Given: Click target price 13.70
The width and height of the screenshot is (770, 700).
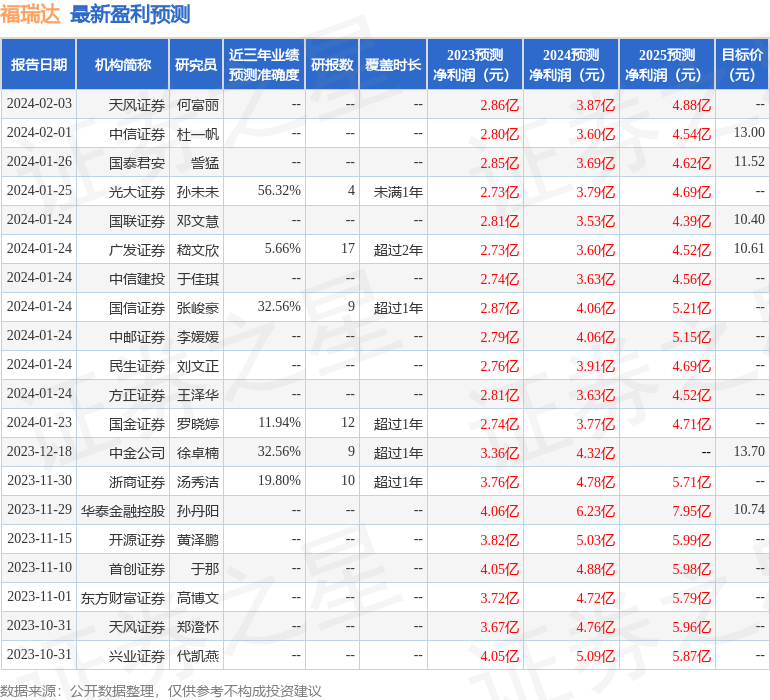Looking at the screenshot, I should [x=749, y=451].
